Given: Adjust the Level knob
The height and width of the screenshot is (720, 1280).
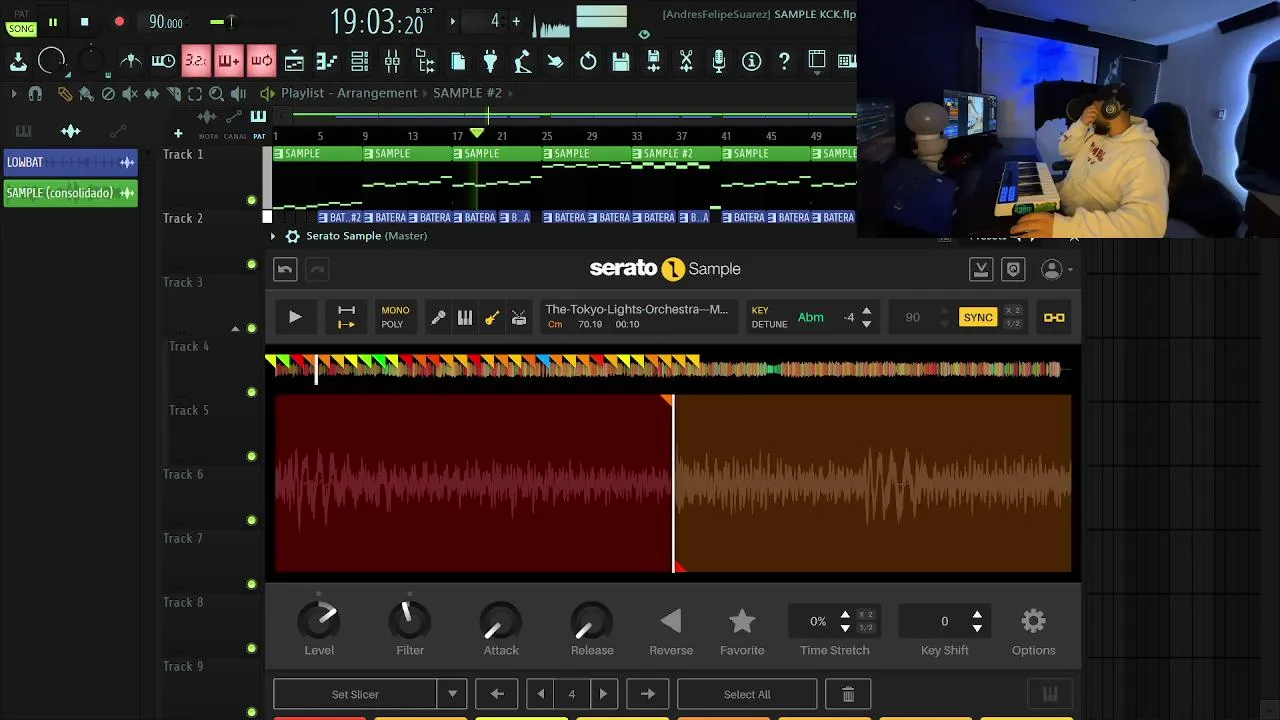Looking at the screenshot, I should point(319,621).
